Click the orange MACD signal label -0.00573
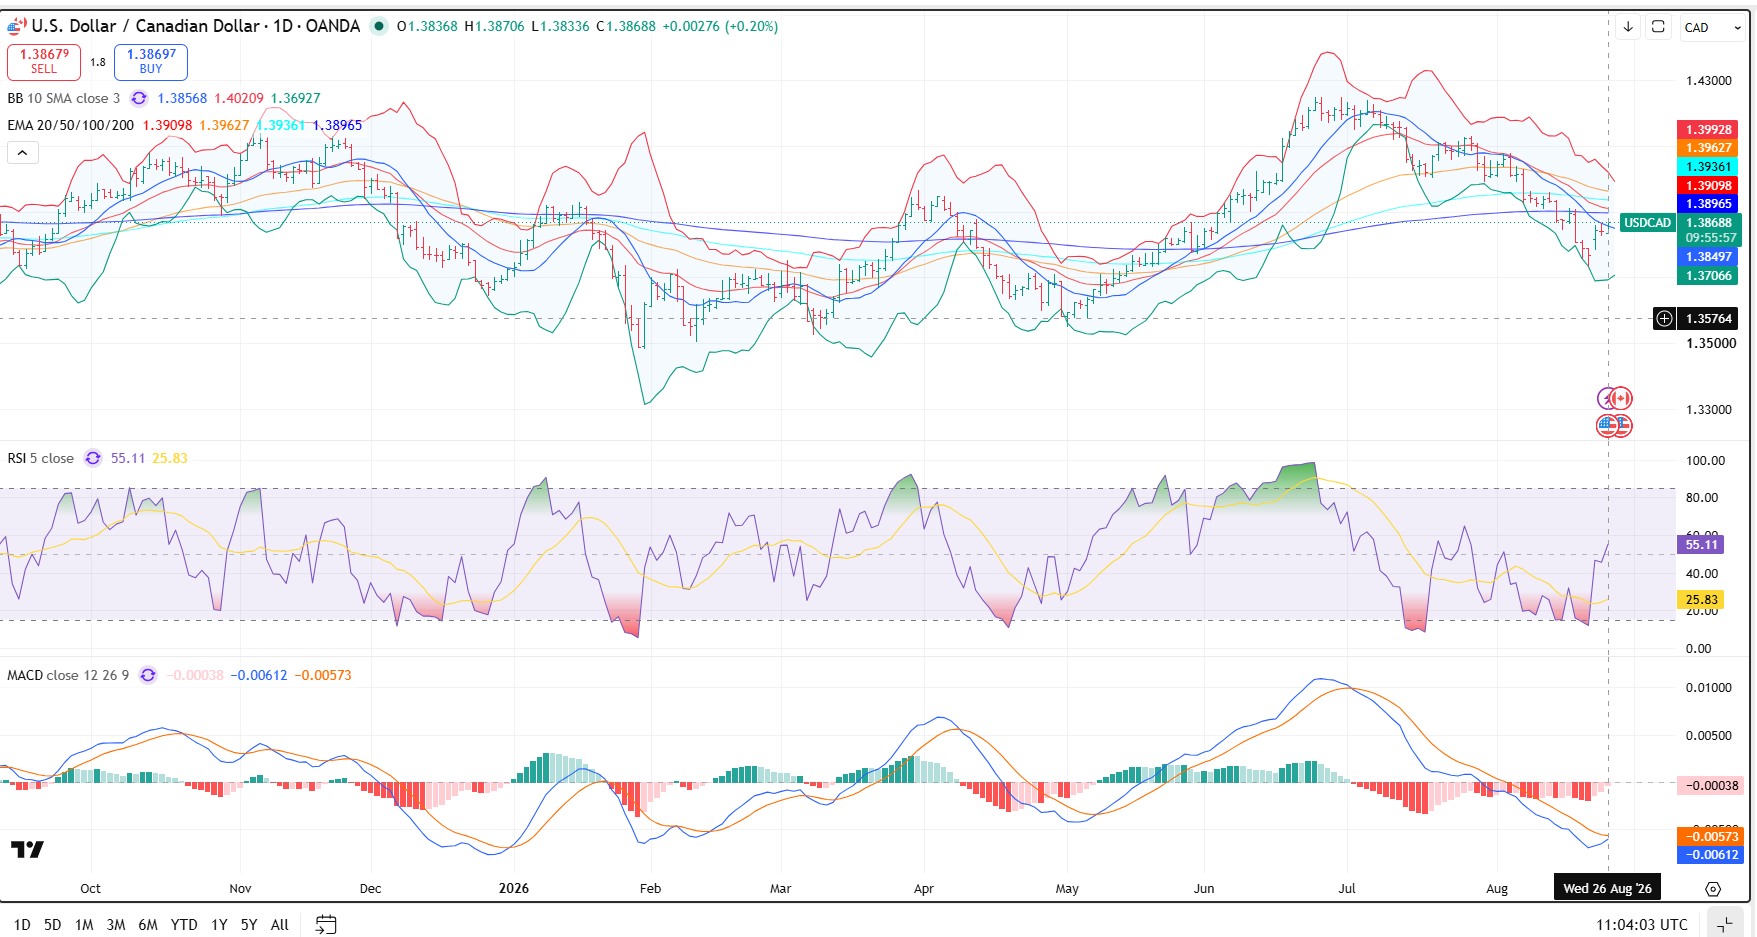The image size is (1757, 937). 1710,836
